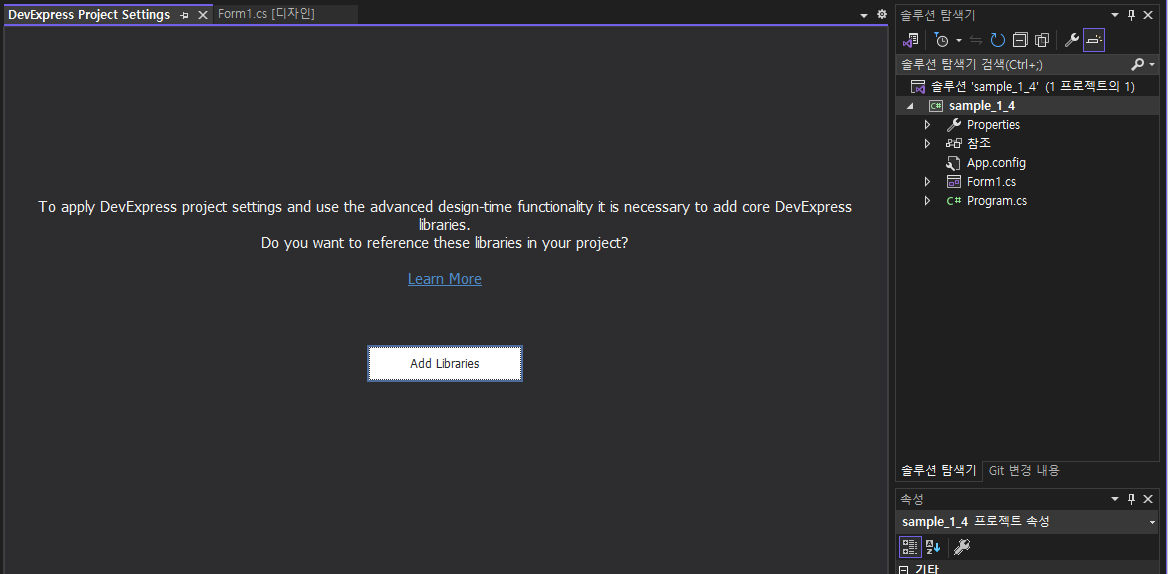Screen dimensions: 1168x574
Task: Open 속성 window position menu arrow
Action: click(1115, 499)
